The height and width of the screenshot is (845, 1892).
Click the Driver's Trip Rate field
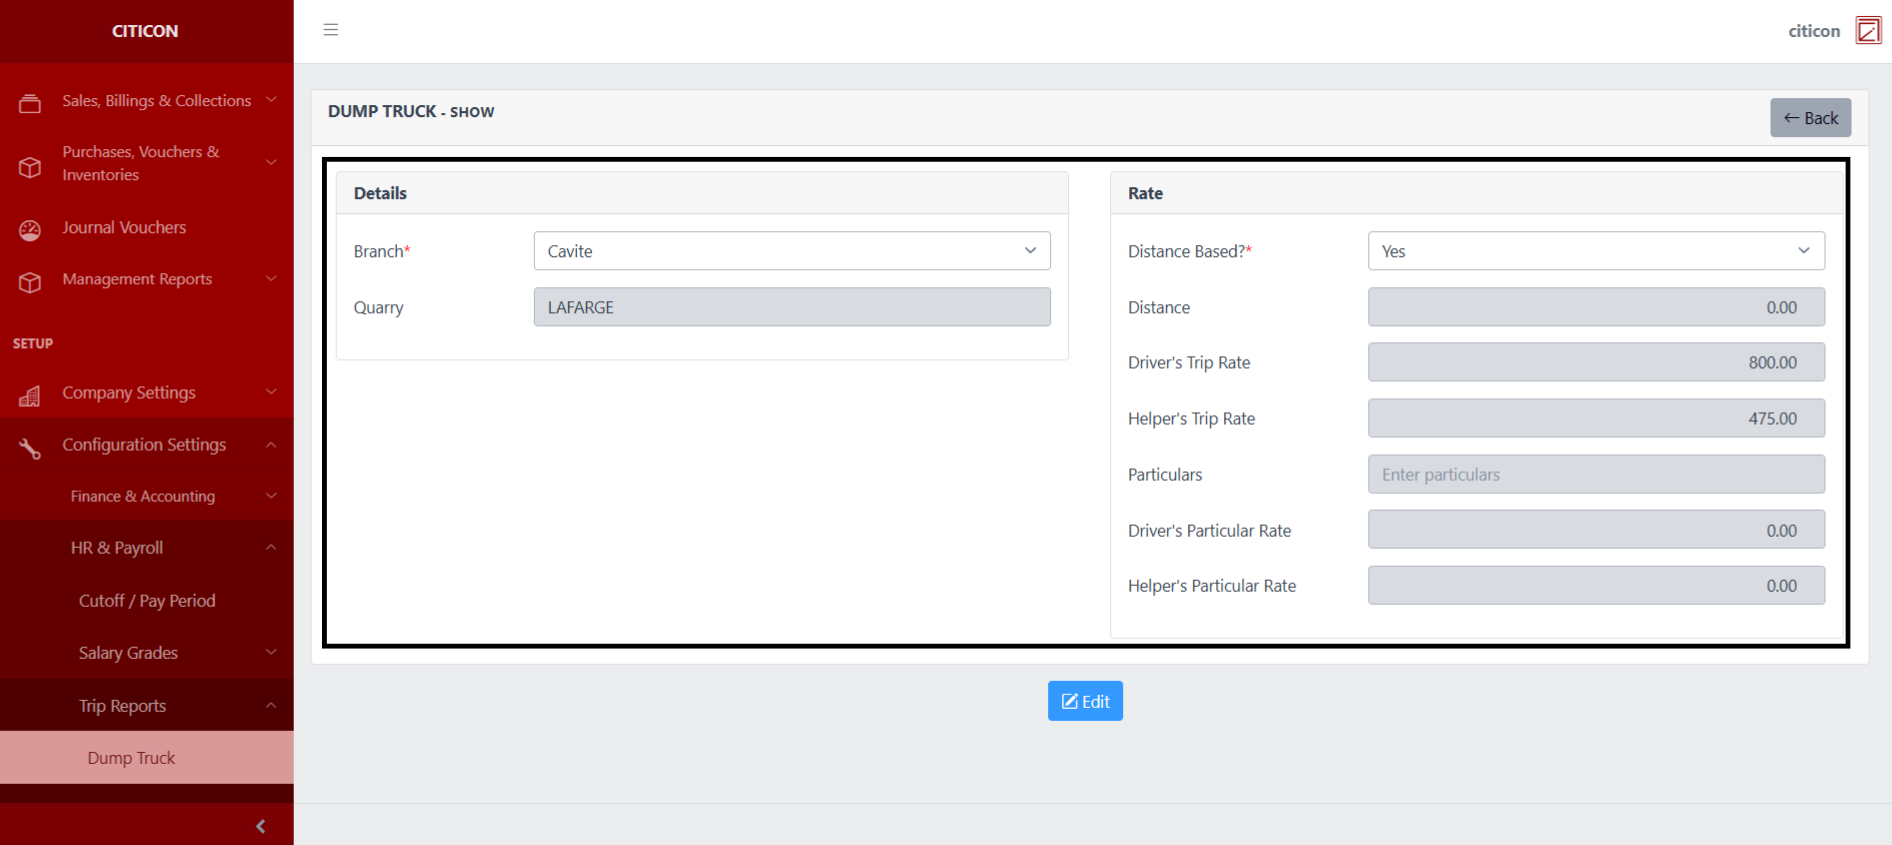click(1595, 363)
